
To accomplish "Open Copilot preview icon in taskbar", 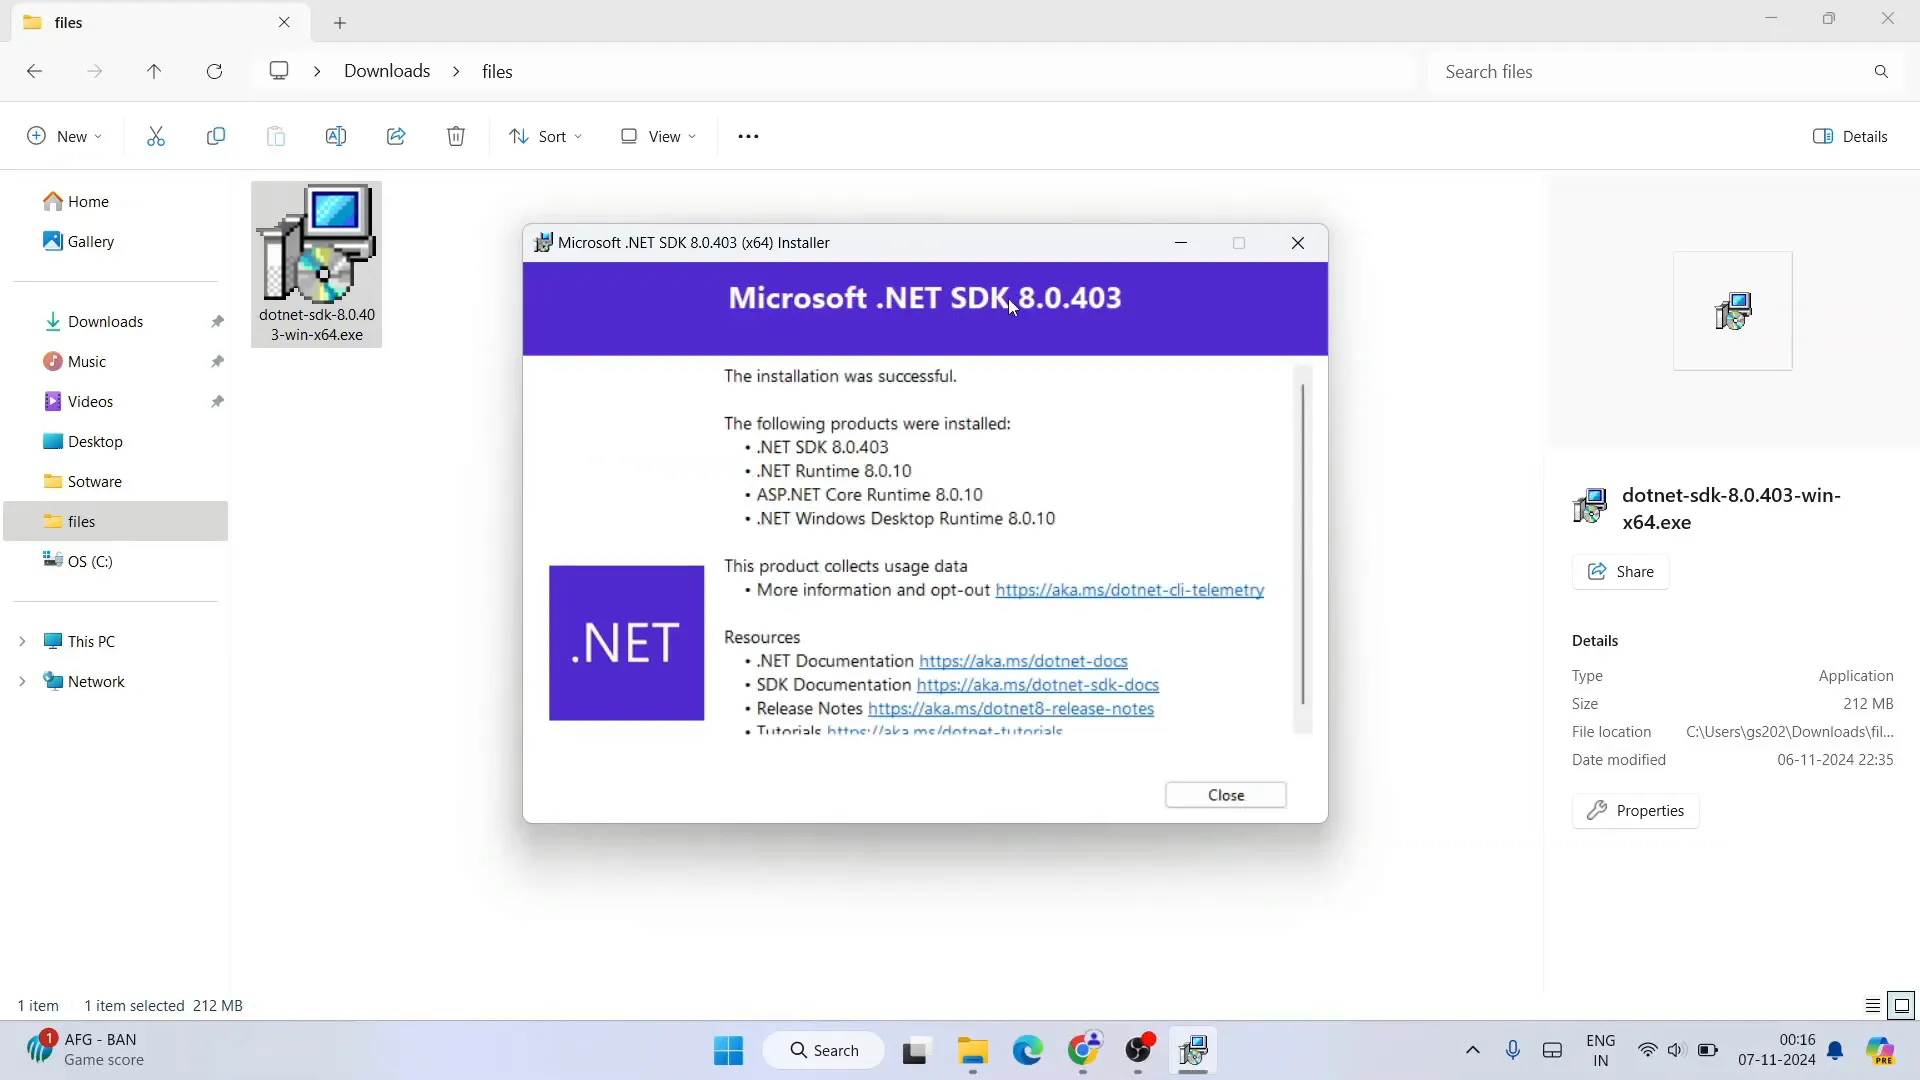I will click(x=1882, y=1051).
